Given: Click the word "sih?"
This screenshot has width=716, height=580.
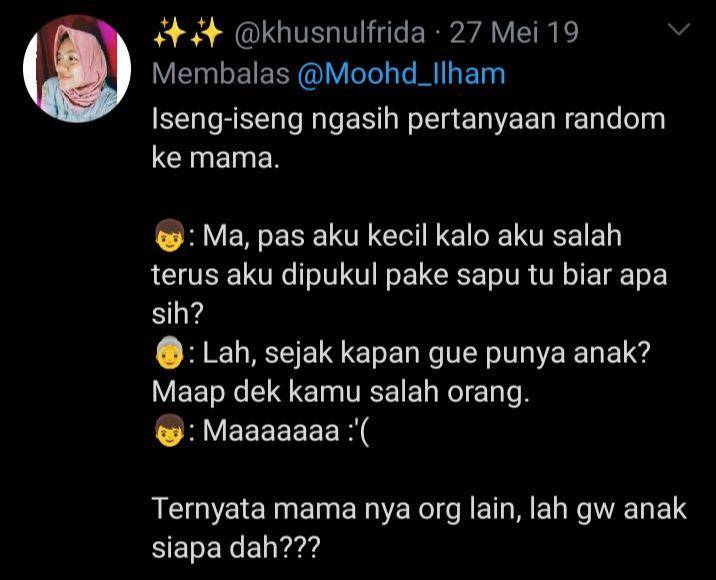Looking at the screenshot, I should tap(177, 314).
